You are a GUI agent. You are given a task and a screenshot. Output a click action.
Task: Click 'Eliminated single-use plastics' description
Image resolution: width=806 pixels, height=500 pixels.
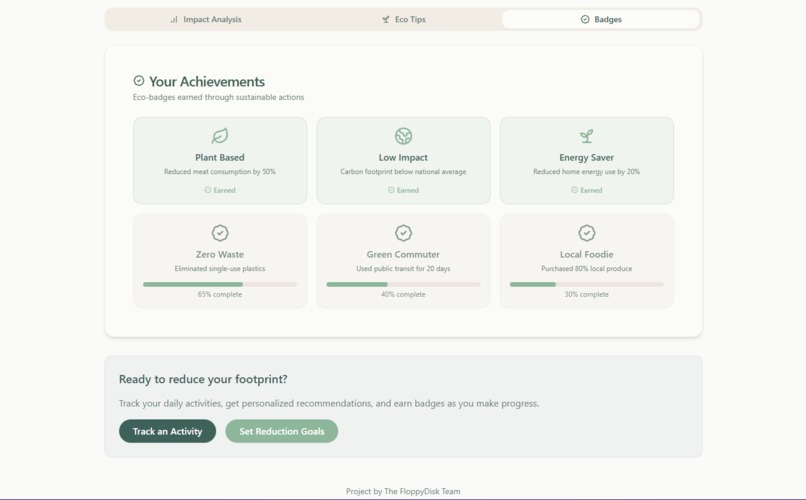(220, 268)
